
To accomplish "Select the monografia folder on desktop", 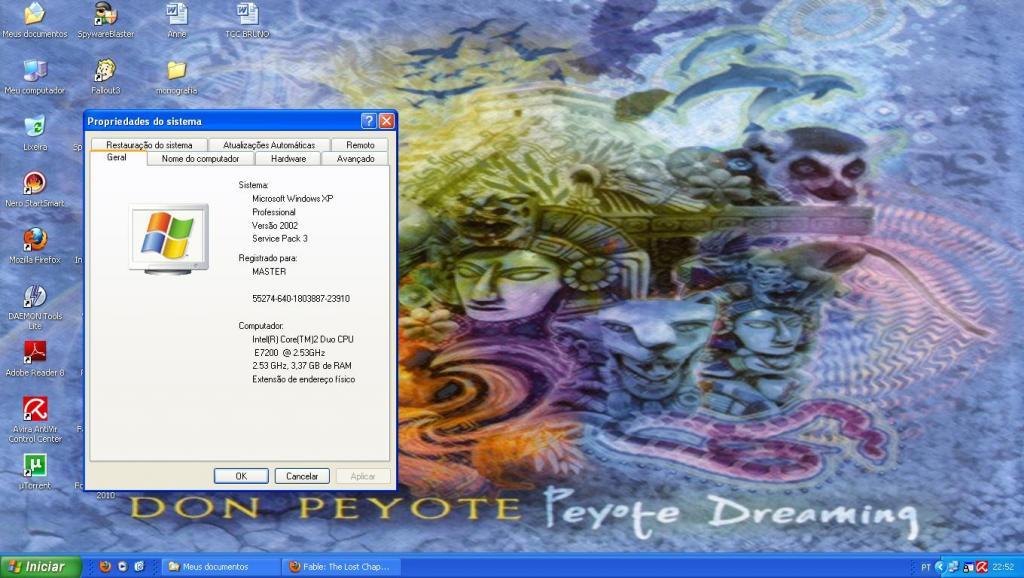I will (x=176, y=77).
